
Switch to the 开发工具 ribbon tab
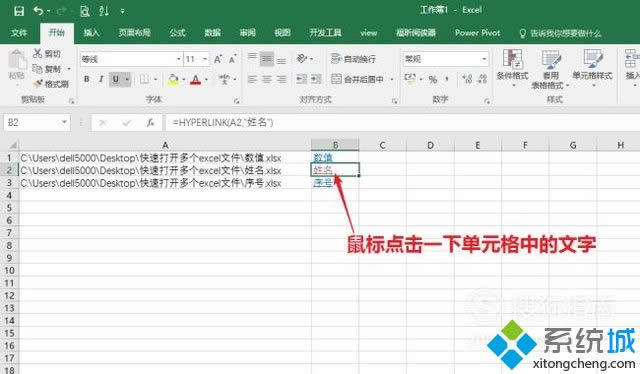click(325, 33)
